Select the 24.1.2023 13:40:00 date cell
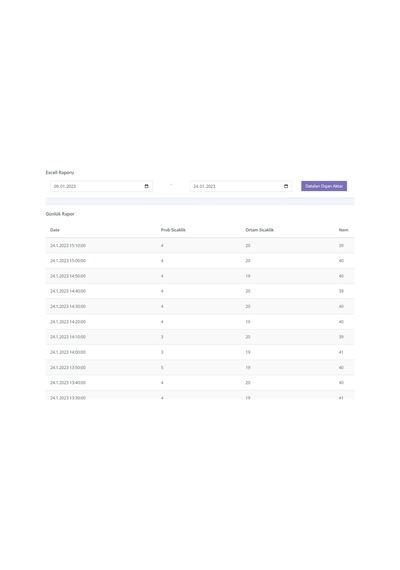Screen dimensions: 400x570 coord(68,383)
